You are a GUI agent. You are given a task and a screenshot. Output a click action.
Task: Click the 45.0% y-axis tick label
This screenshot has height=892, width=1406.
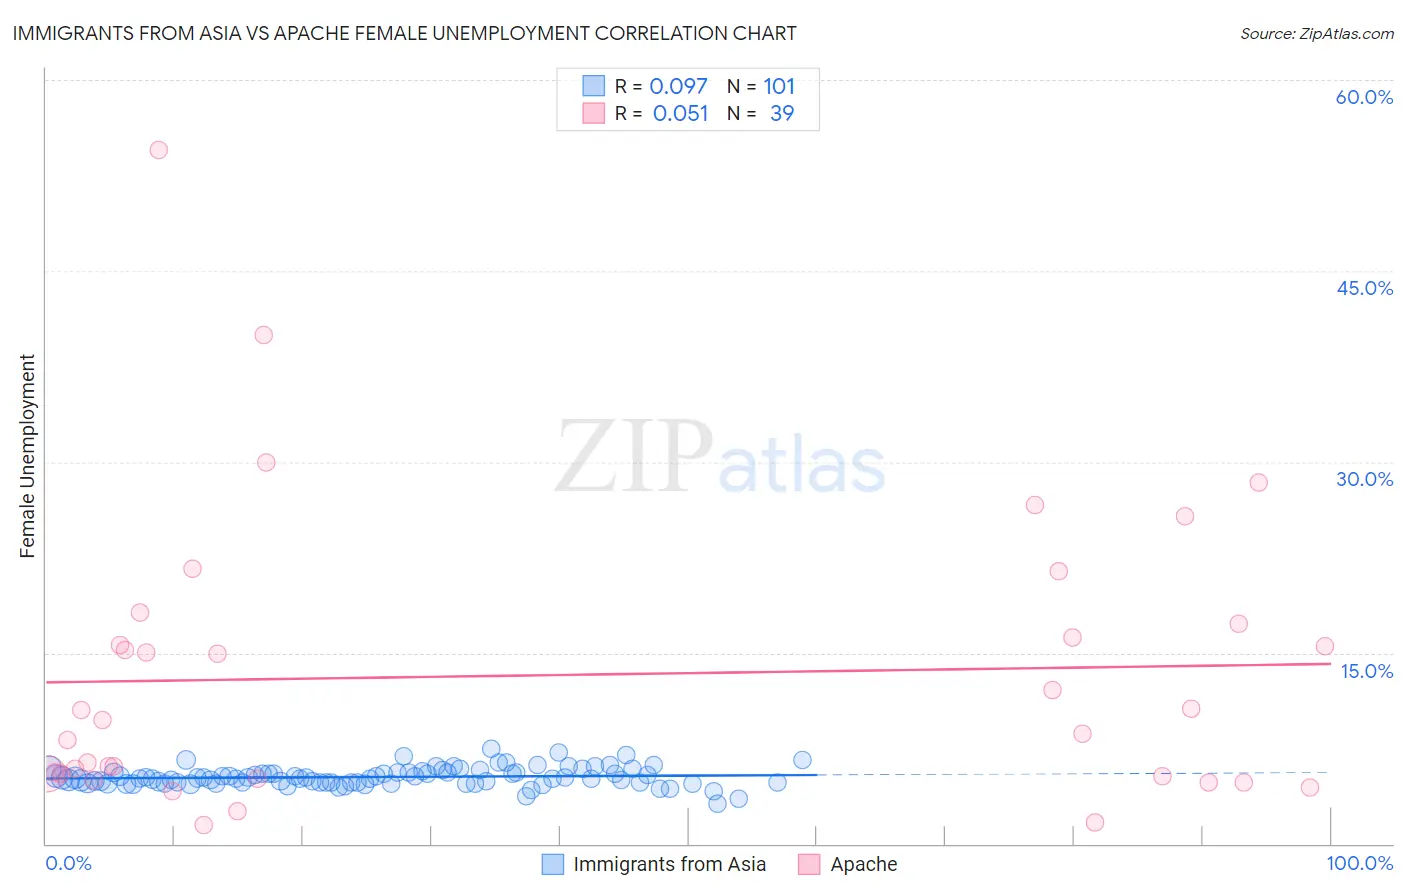pyautogui.click(x=1364, y=288)
